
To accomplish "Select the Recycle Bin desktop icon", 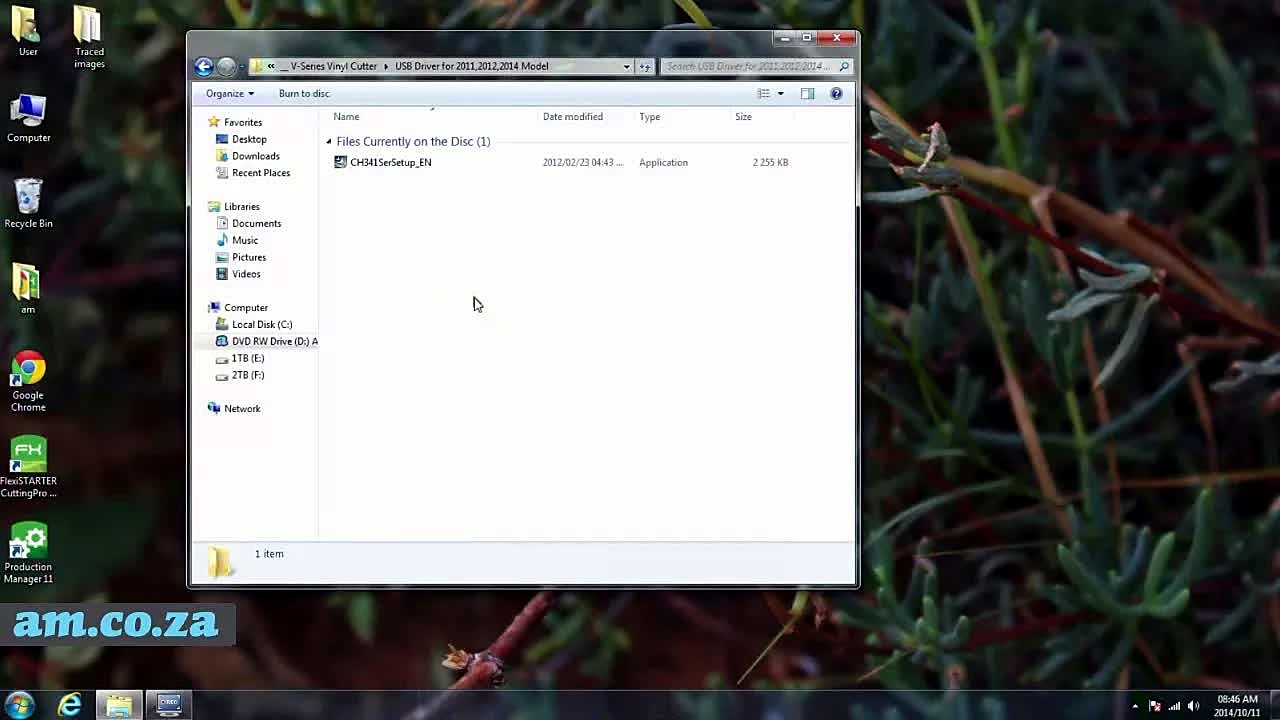I will pos(28,203).
